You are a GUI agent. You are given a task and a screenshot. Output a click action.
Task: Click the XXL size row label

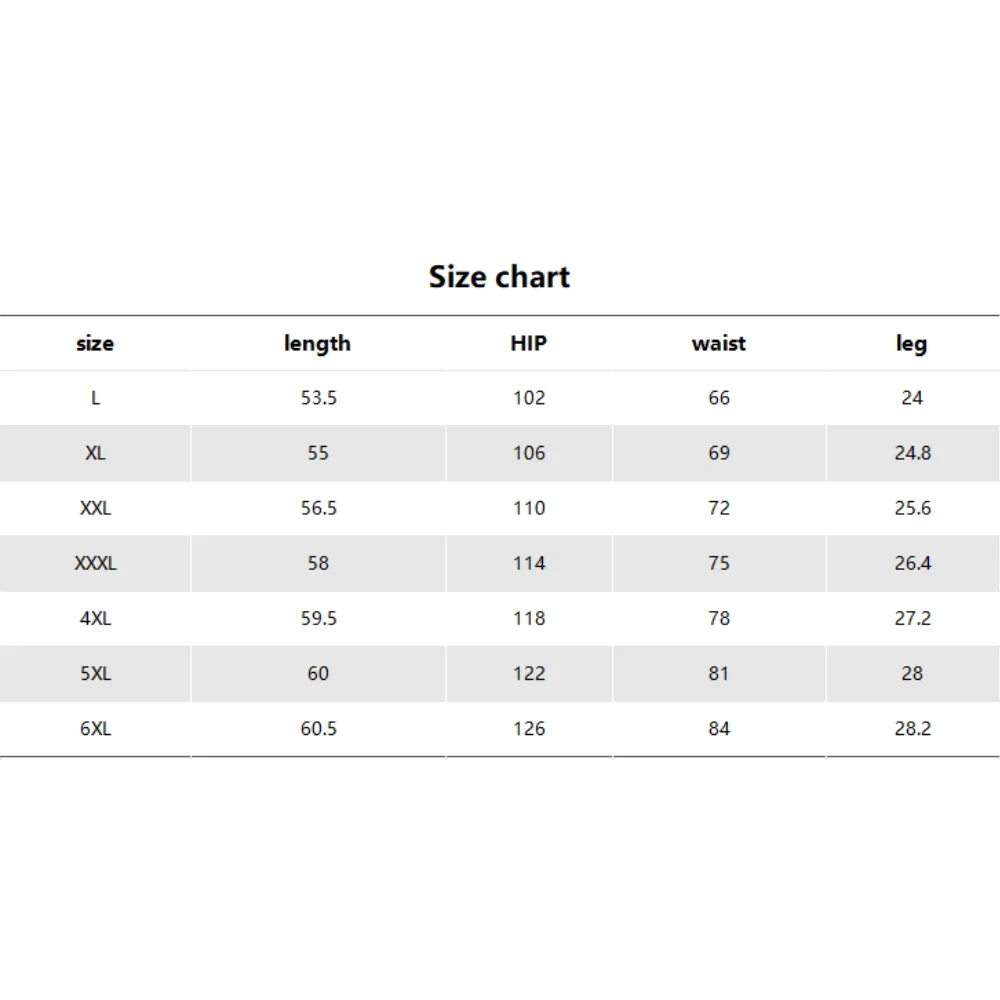95,508
